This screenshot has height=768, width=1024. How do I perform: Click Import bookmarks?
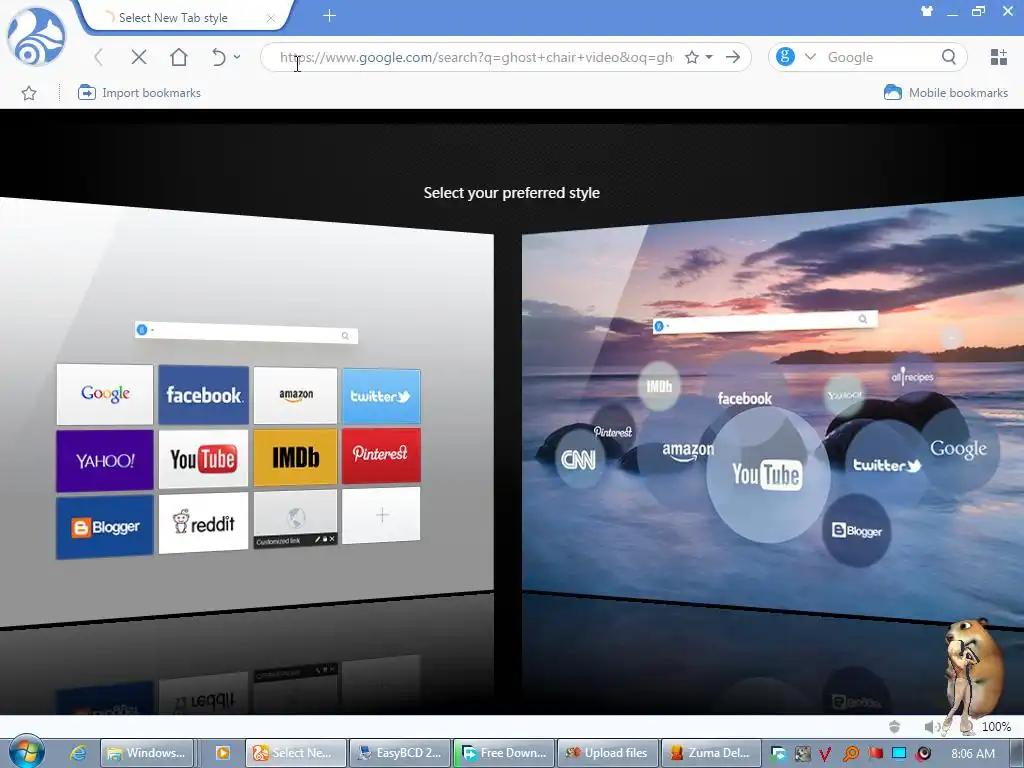coord(139,93)
